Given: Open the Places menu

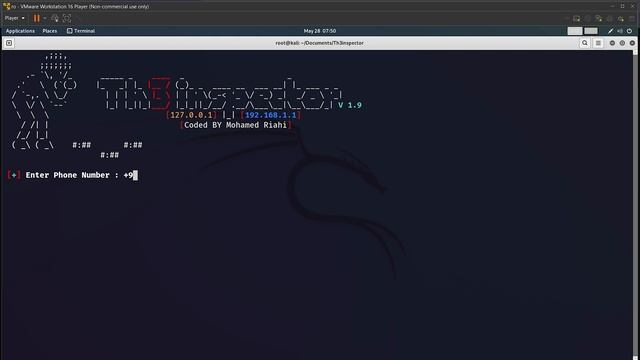Looking at the screenshot, I should point(50,31).
